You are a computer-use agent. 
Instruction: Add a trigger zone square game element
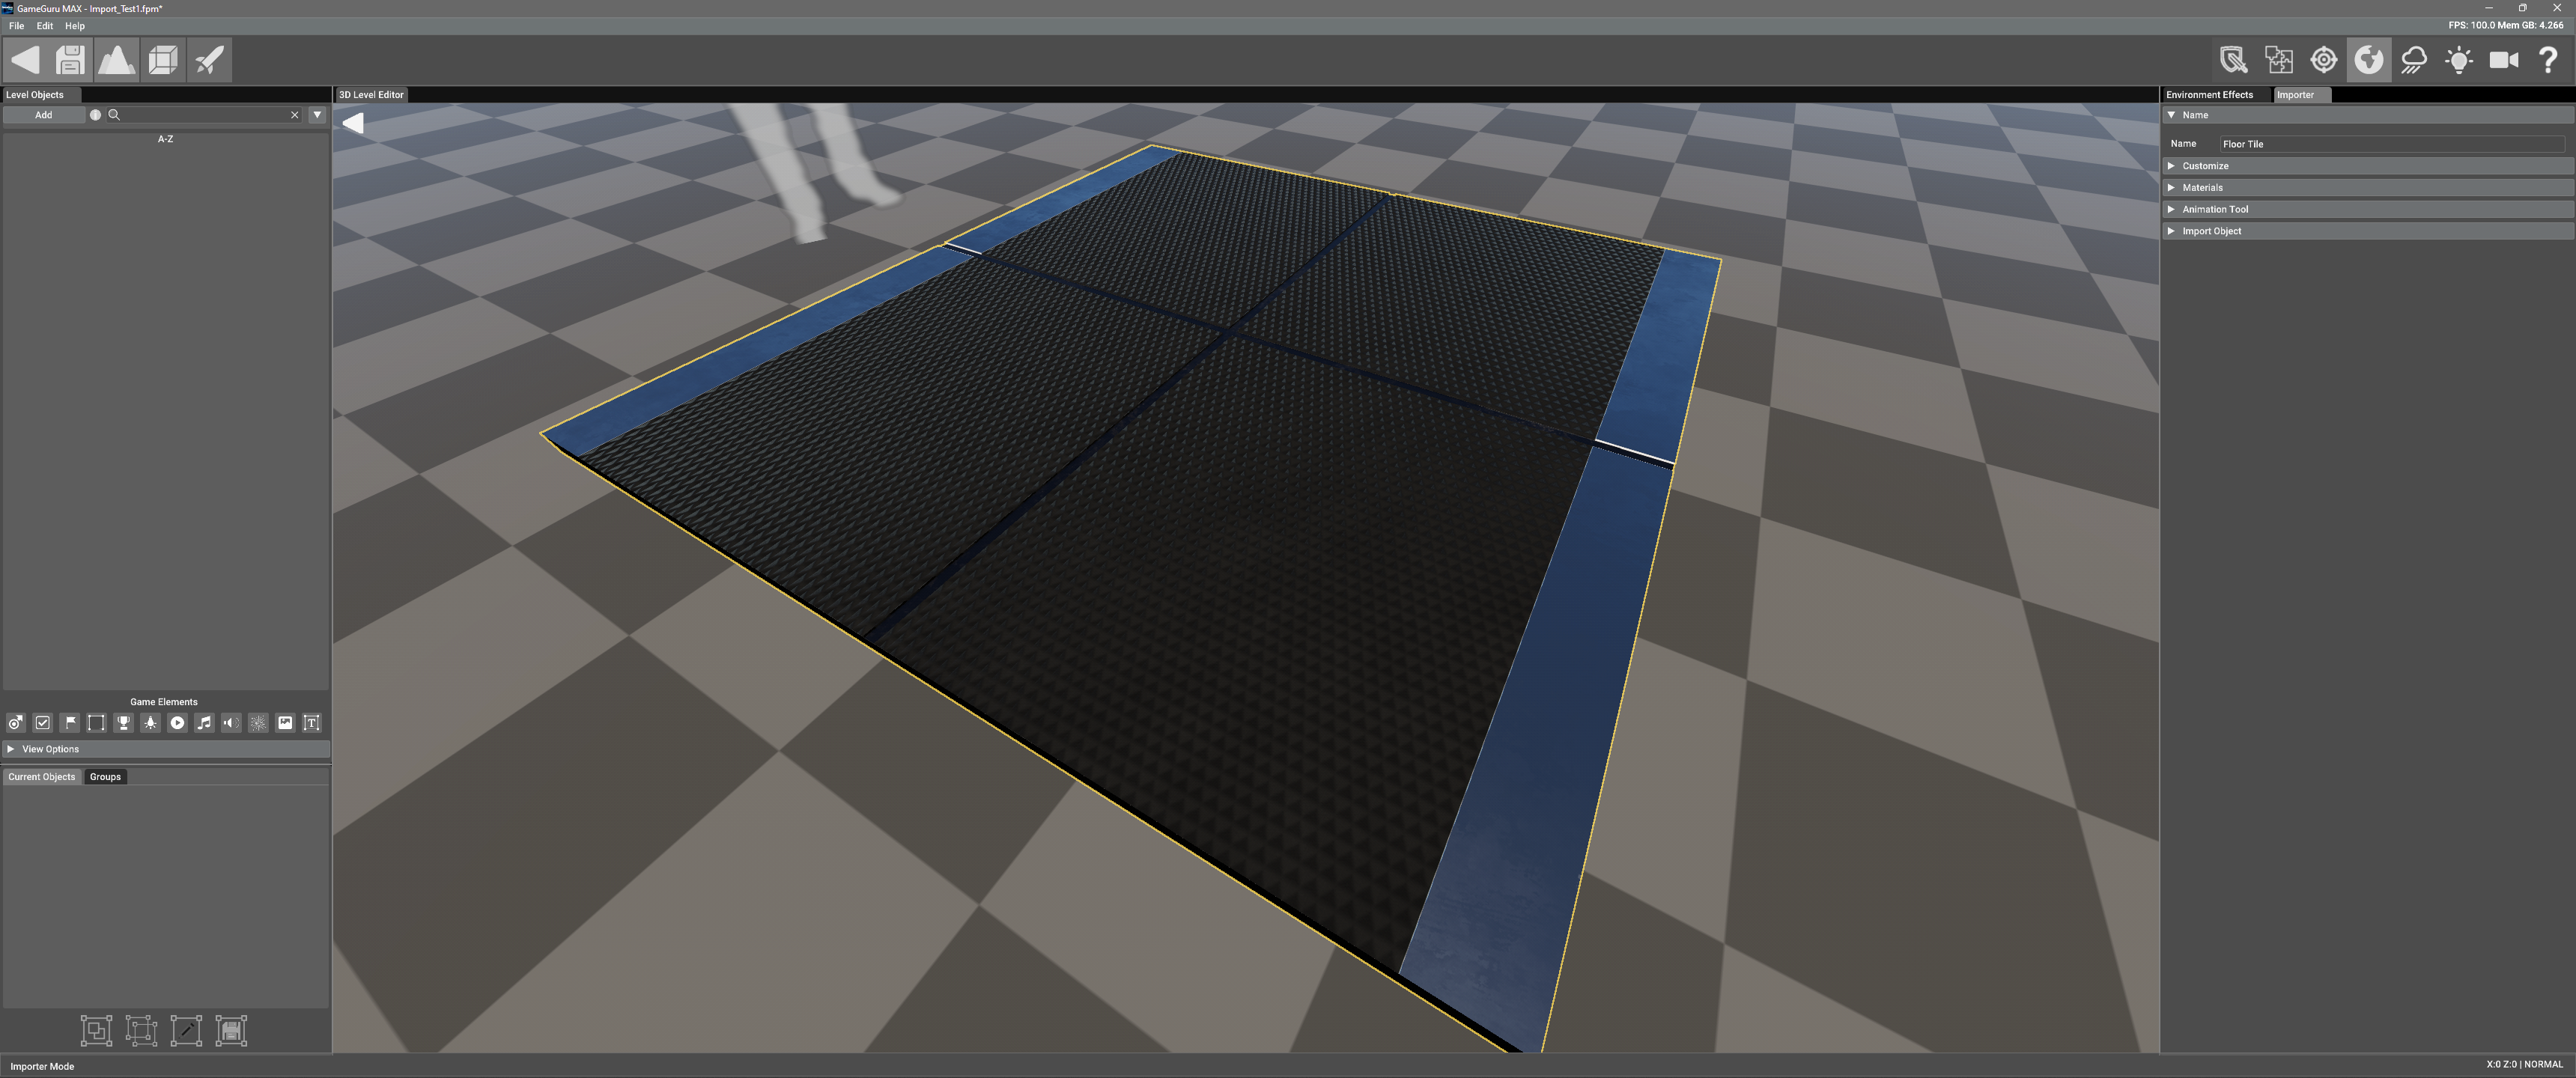tap(96, 723)
